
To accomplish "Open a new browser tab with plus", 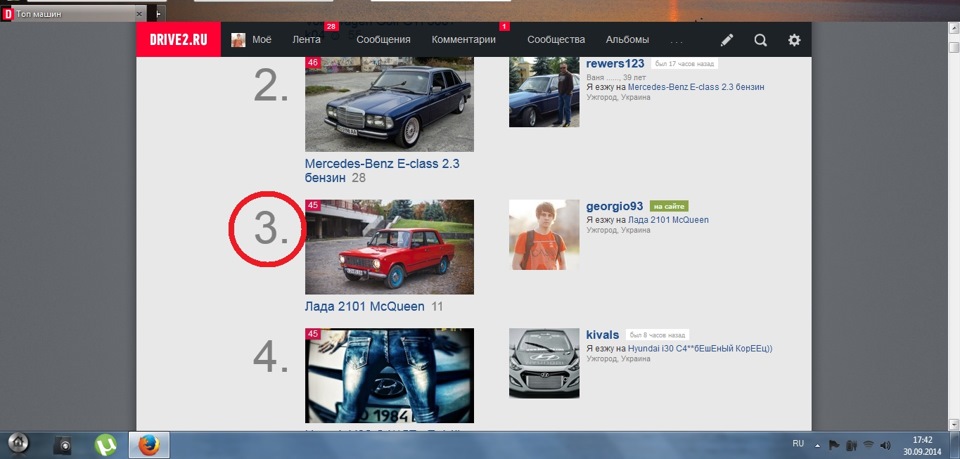I will [x=160, y=13].
